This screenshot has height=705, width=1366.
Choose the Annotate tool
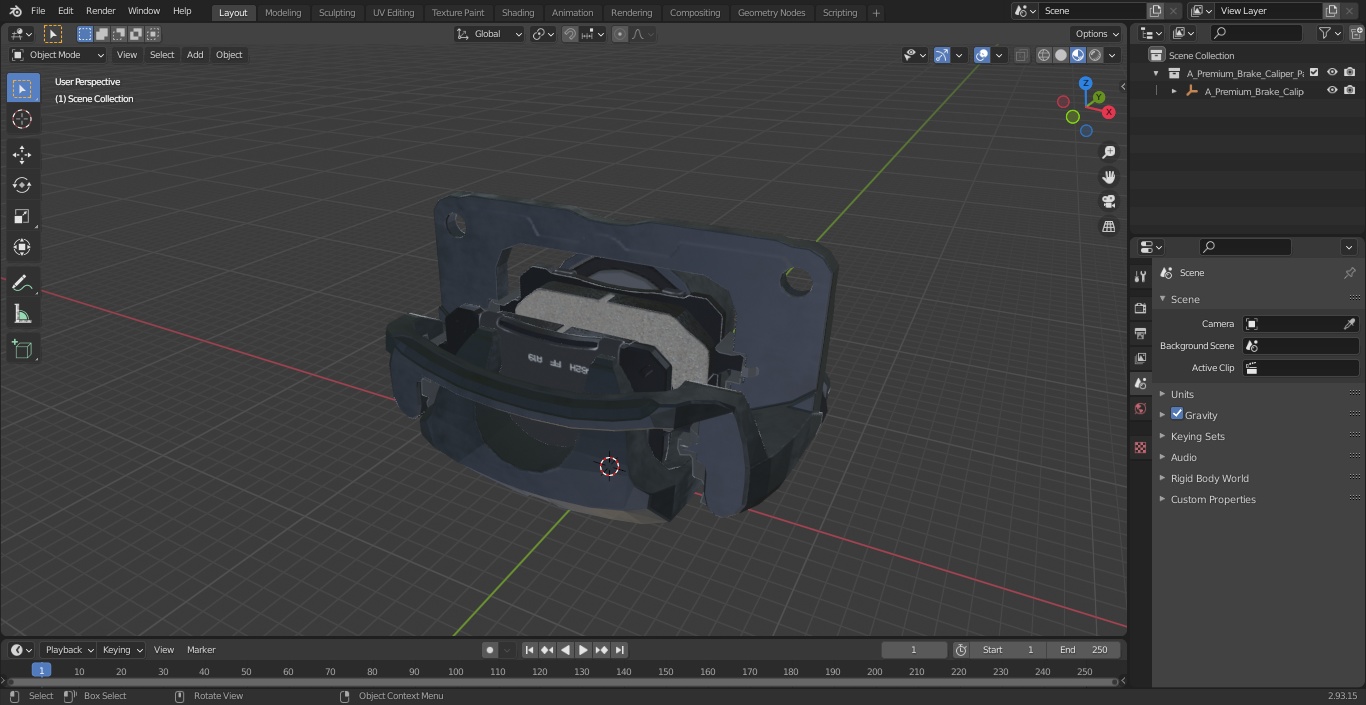point(22,283)
